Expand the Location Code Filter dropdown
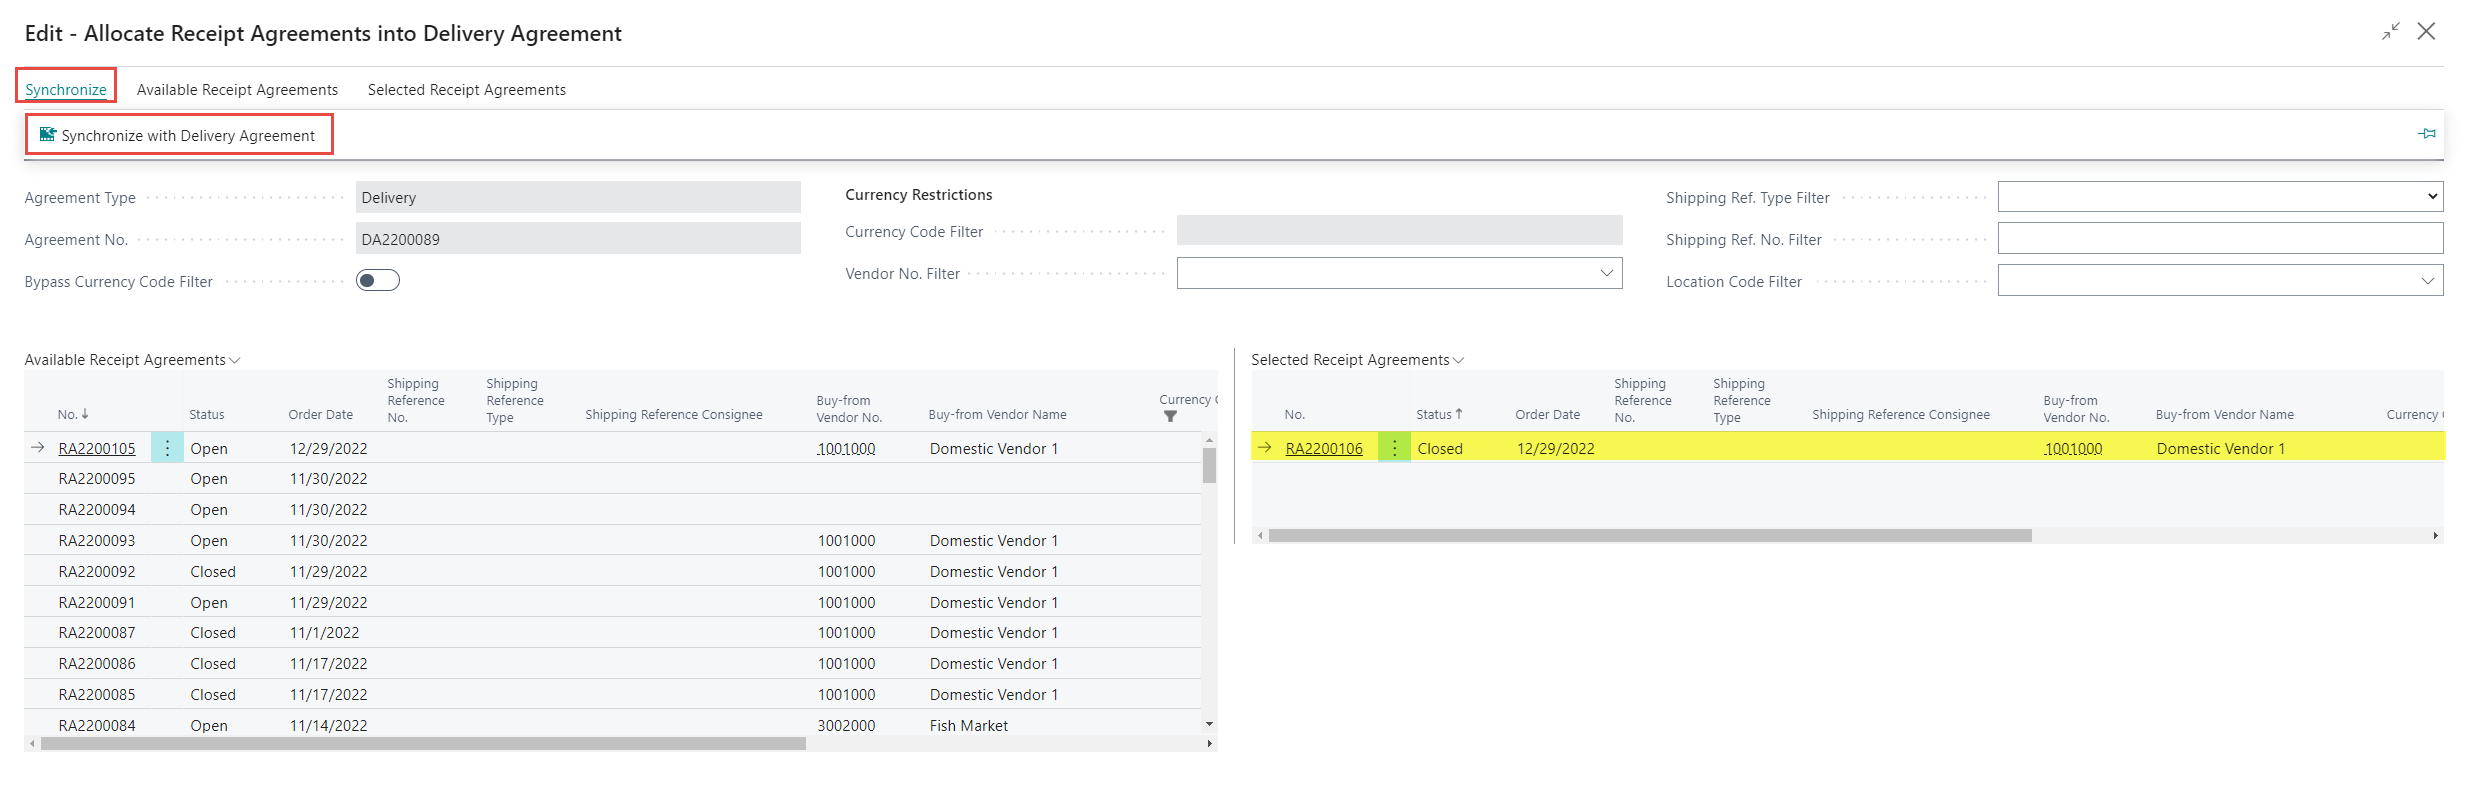 (2427, 281)
